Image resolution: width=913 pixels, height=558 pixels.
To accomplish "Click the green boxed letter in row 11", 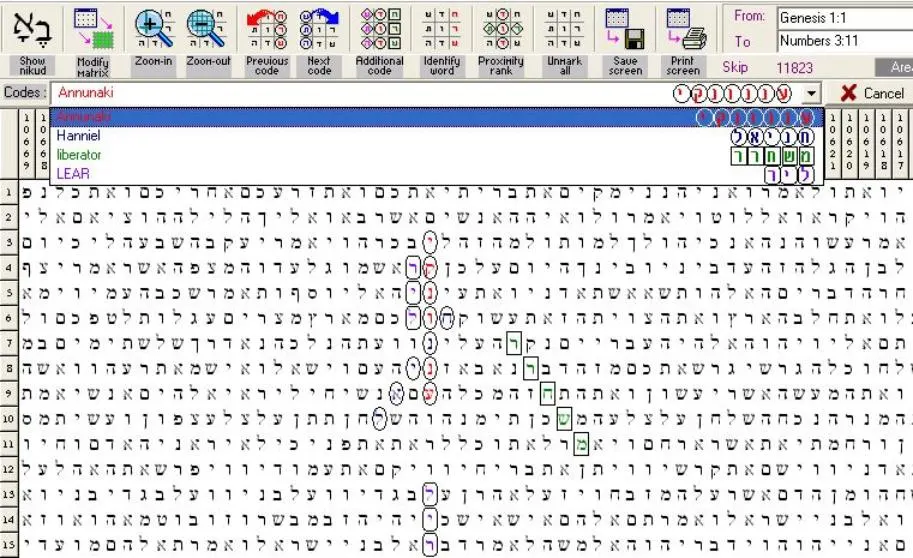I will click(581, 444).
